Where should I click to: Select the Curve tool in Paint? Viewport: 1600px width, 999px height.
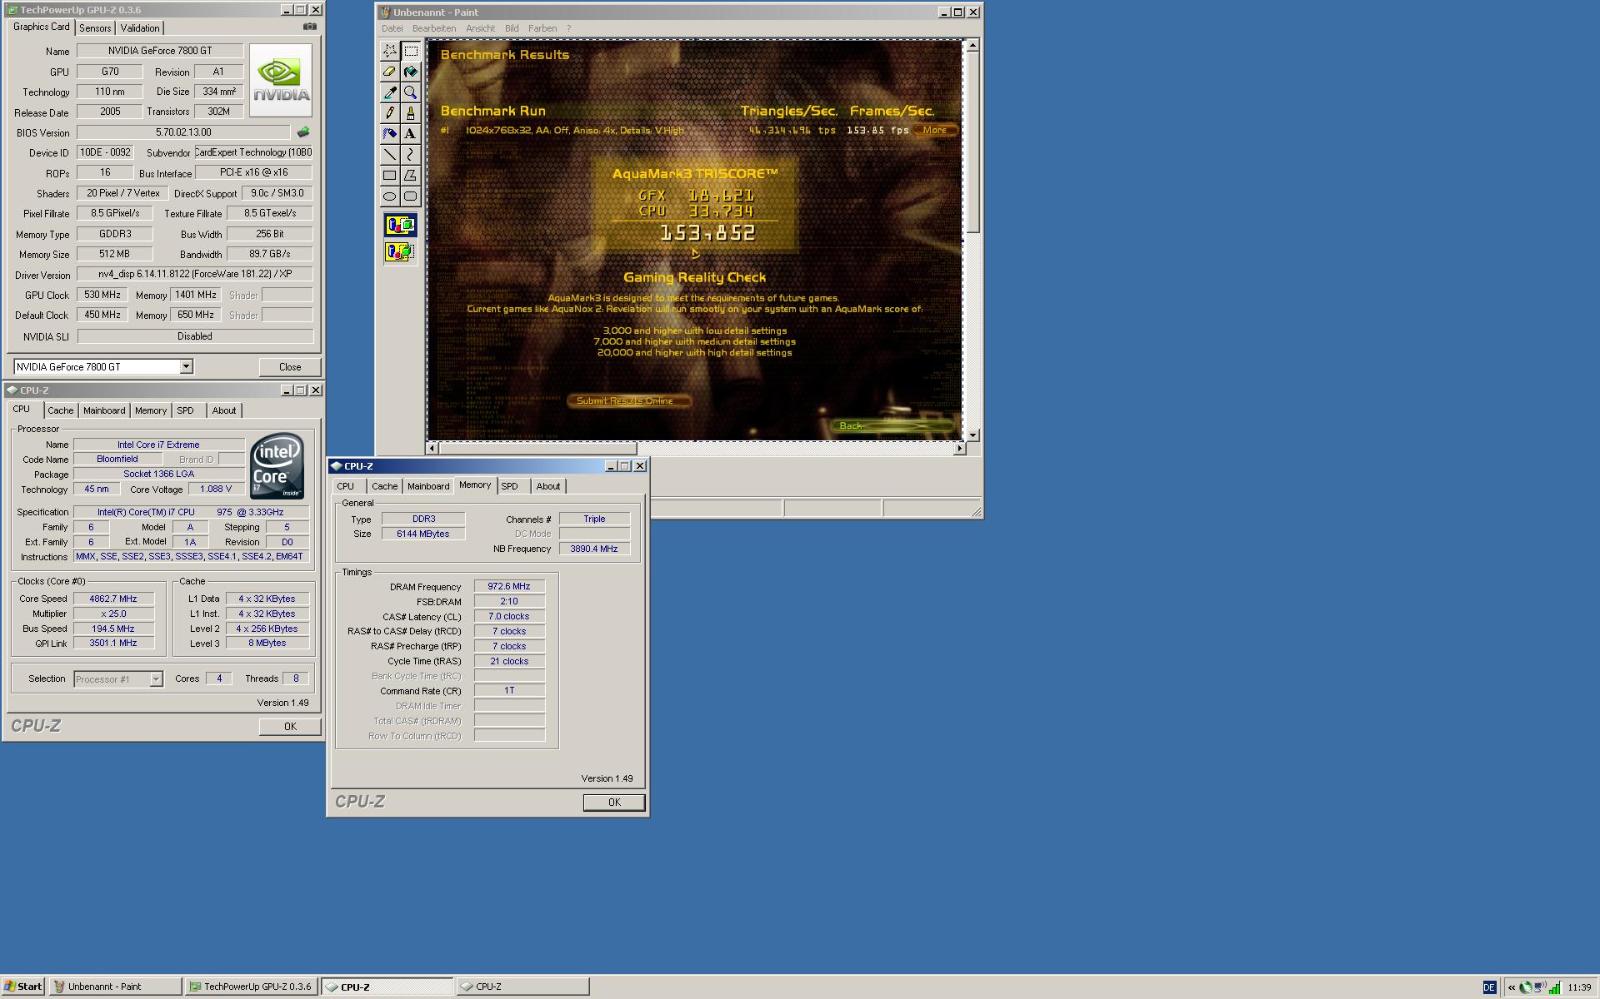tap(410, 154)
